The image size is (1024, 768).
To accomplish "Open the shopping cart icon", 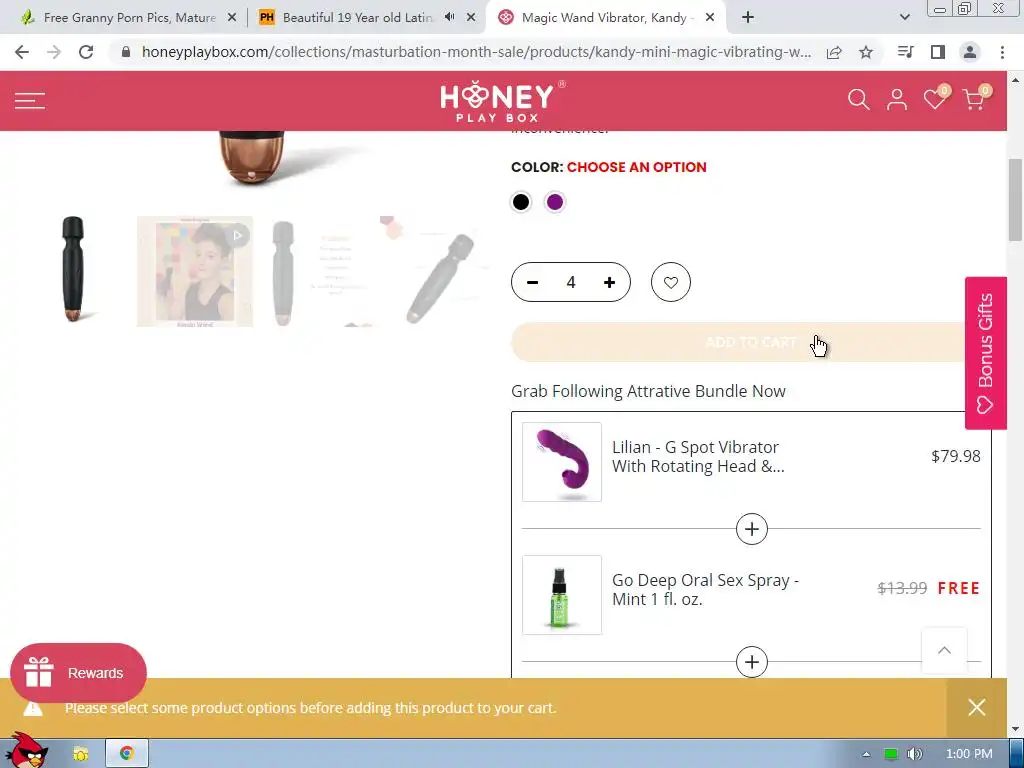I will click(x=975, y=99).
